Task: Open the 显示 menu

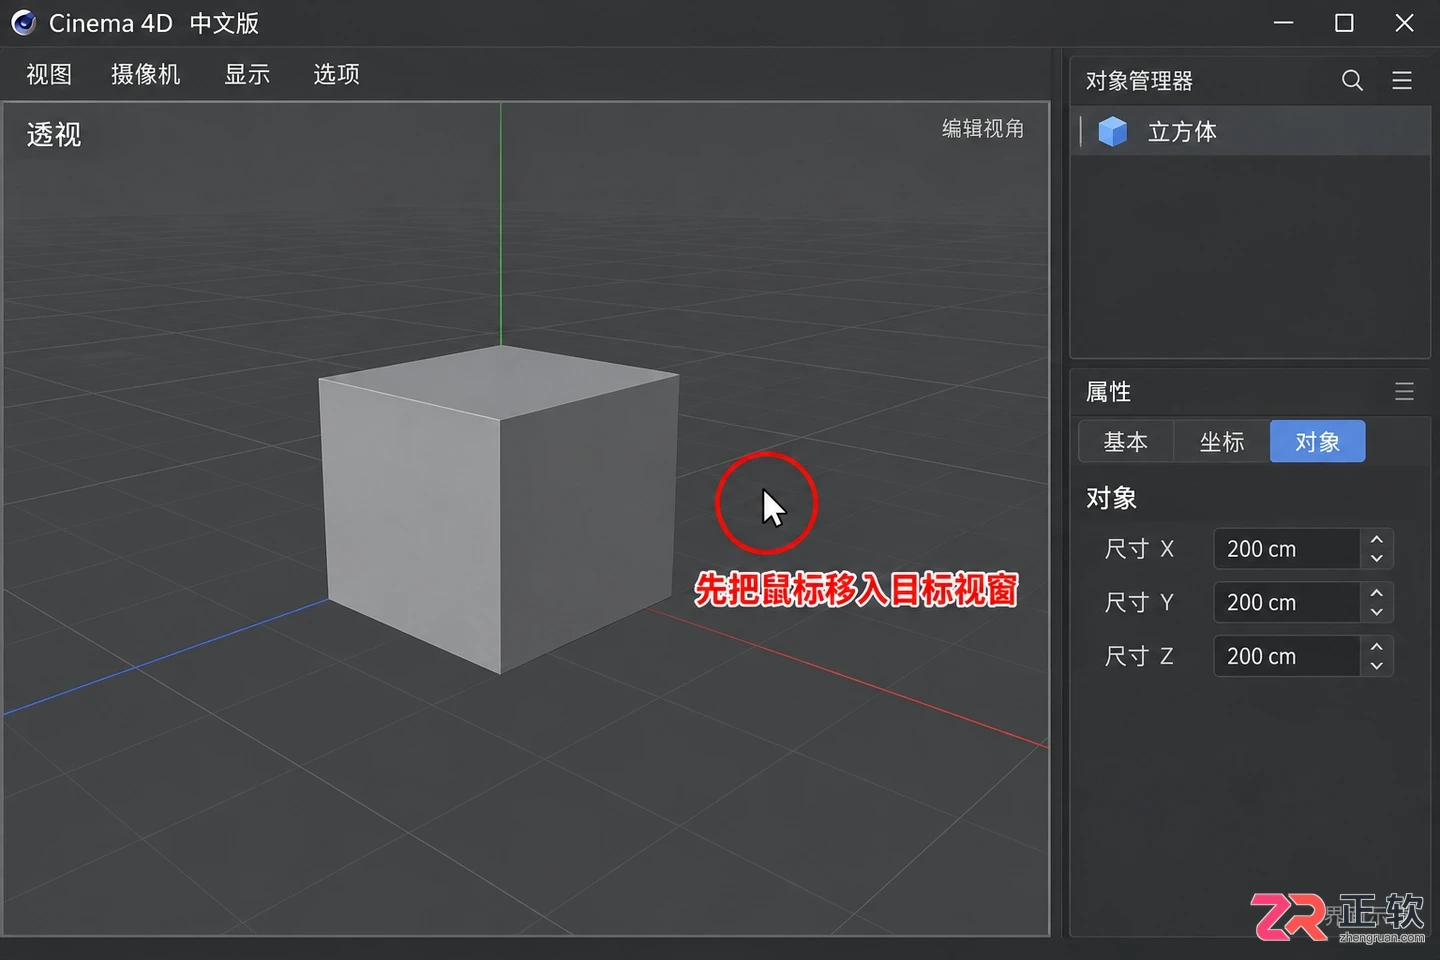Action: 247,74
